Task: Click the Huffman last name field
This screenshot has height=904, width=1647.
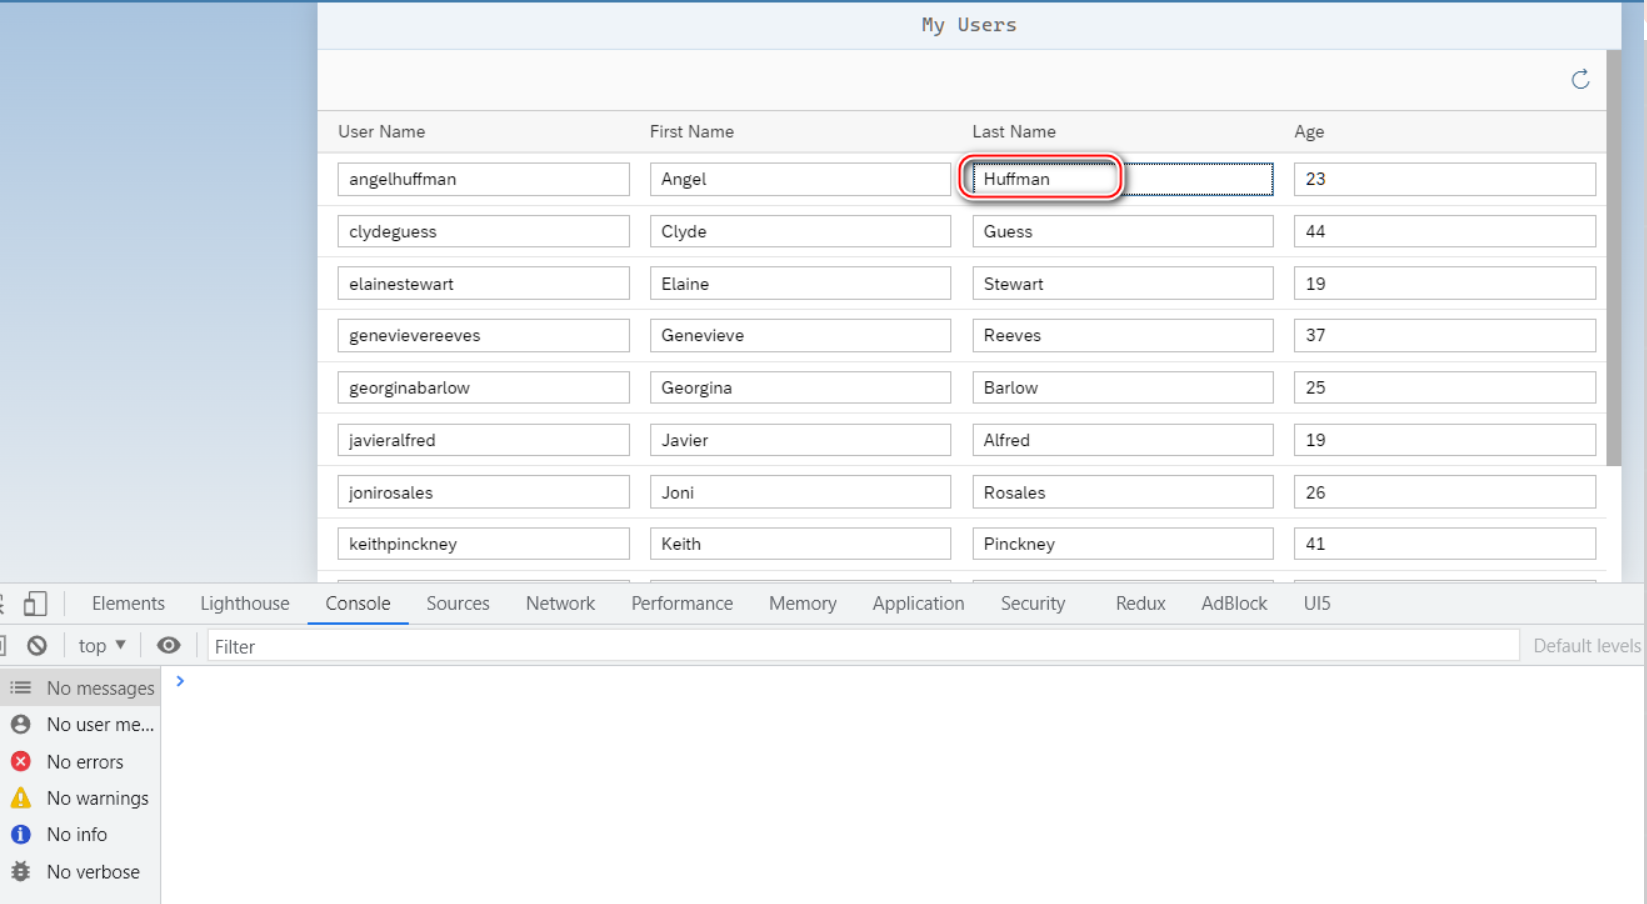Action: pyautogui.click(x=1122, y=179)
